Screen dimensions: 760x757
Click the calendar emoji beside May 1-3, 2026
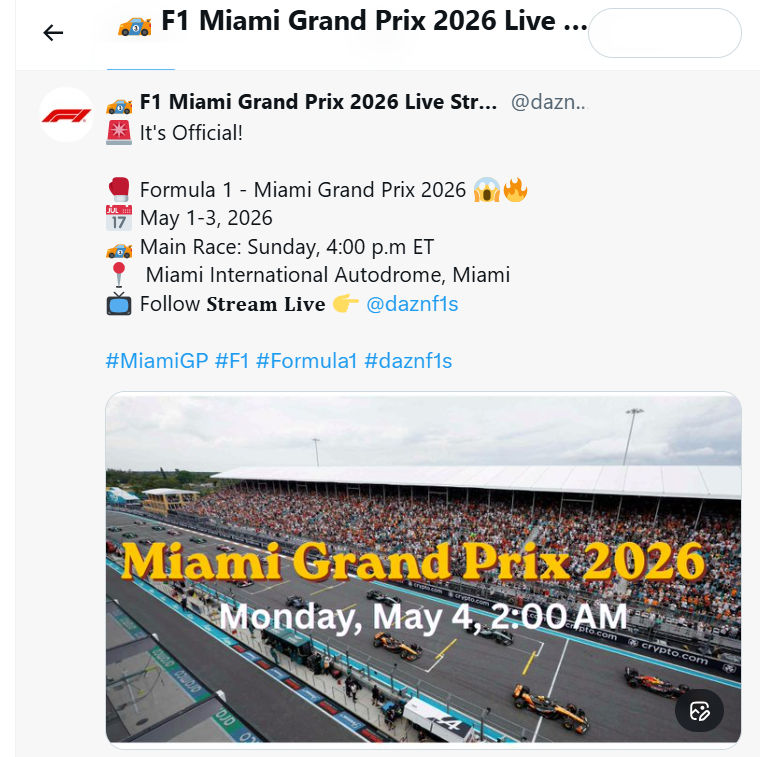119,218
